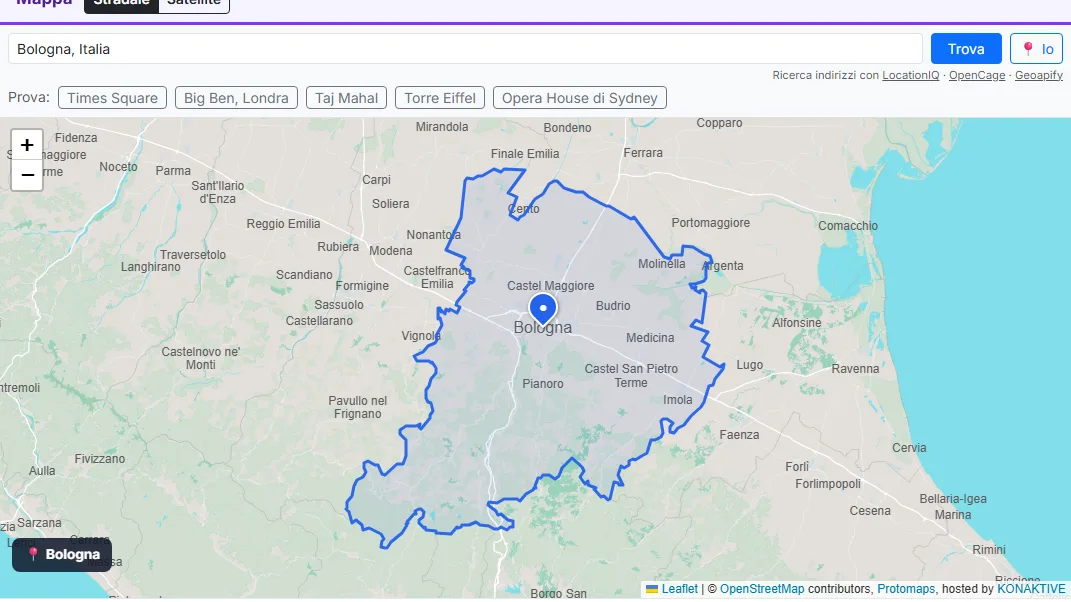
Task: Click the Comacchio label on map
Action: 848,226
